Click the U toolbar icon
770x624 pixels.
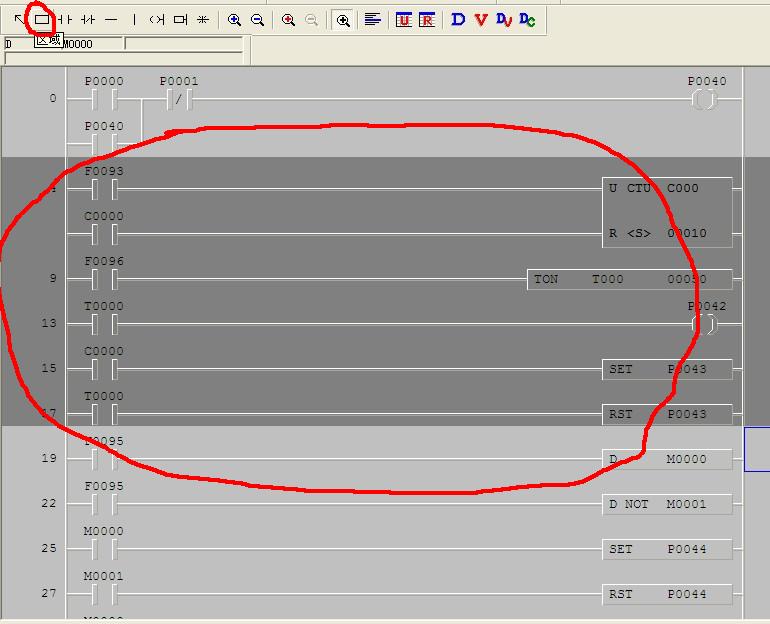pos(404,19)
